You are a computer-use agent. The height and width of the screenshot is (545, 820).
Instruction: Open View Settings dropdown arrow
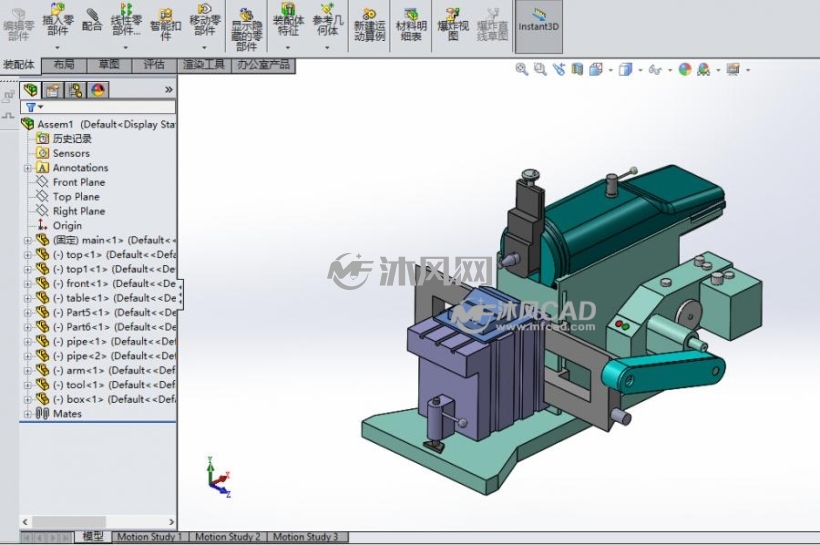point(748,70)
